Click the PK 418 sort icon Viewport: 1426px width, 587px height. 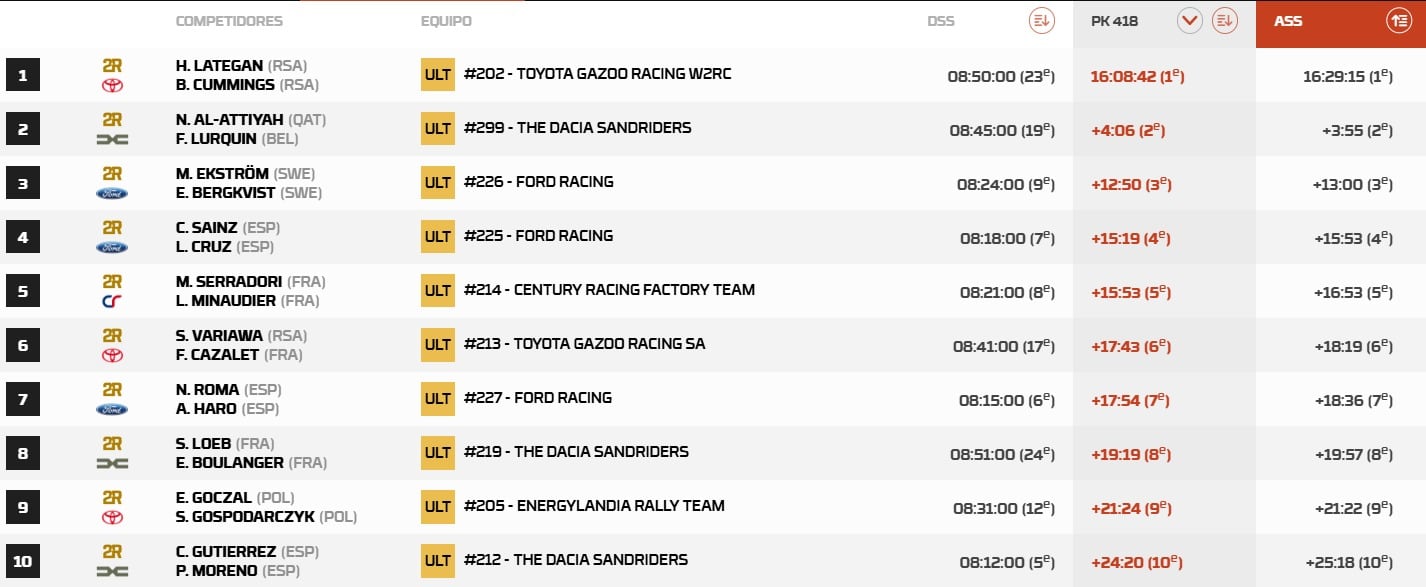click(x=1224, y=20)
